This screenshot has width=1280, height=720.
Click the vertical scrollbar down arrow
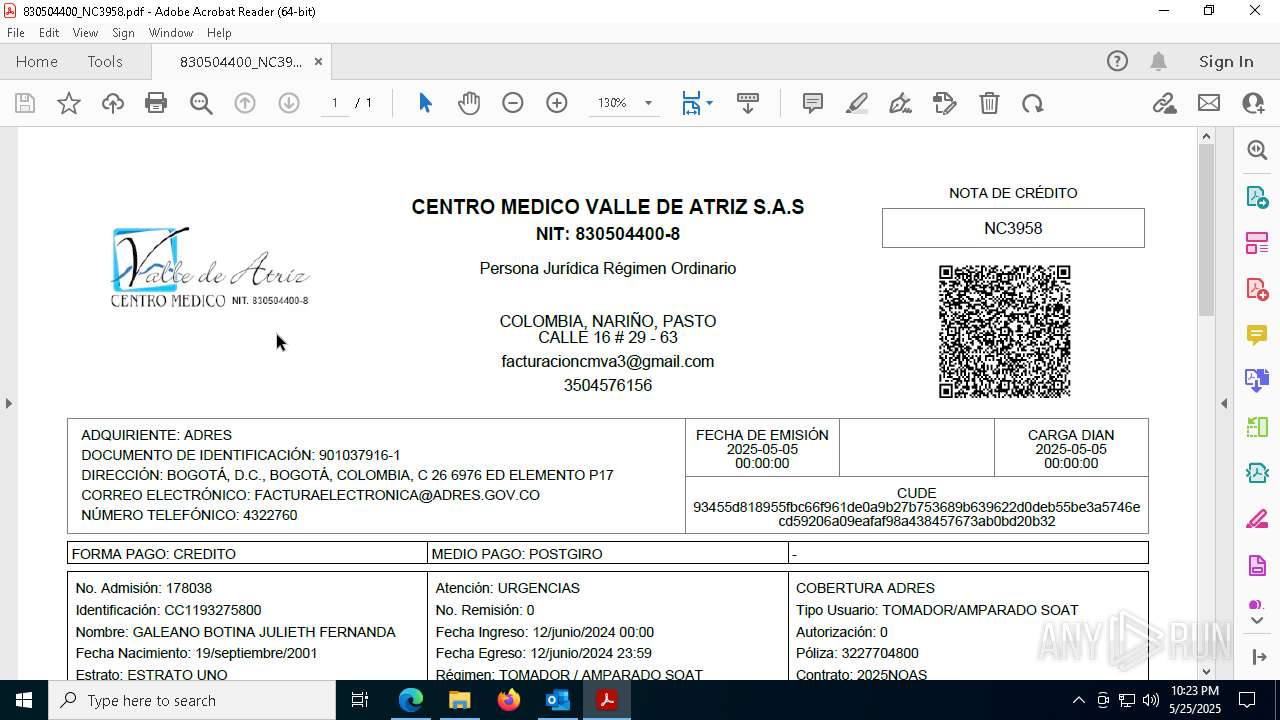(1206, 672)
